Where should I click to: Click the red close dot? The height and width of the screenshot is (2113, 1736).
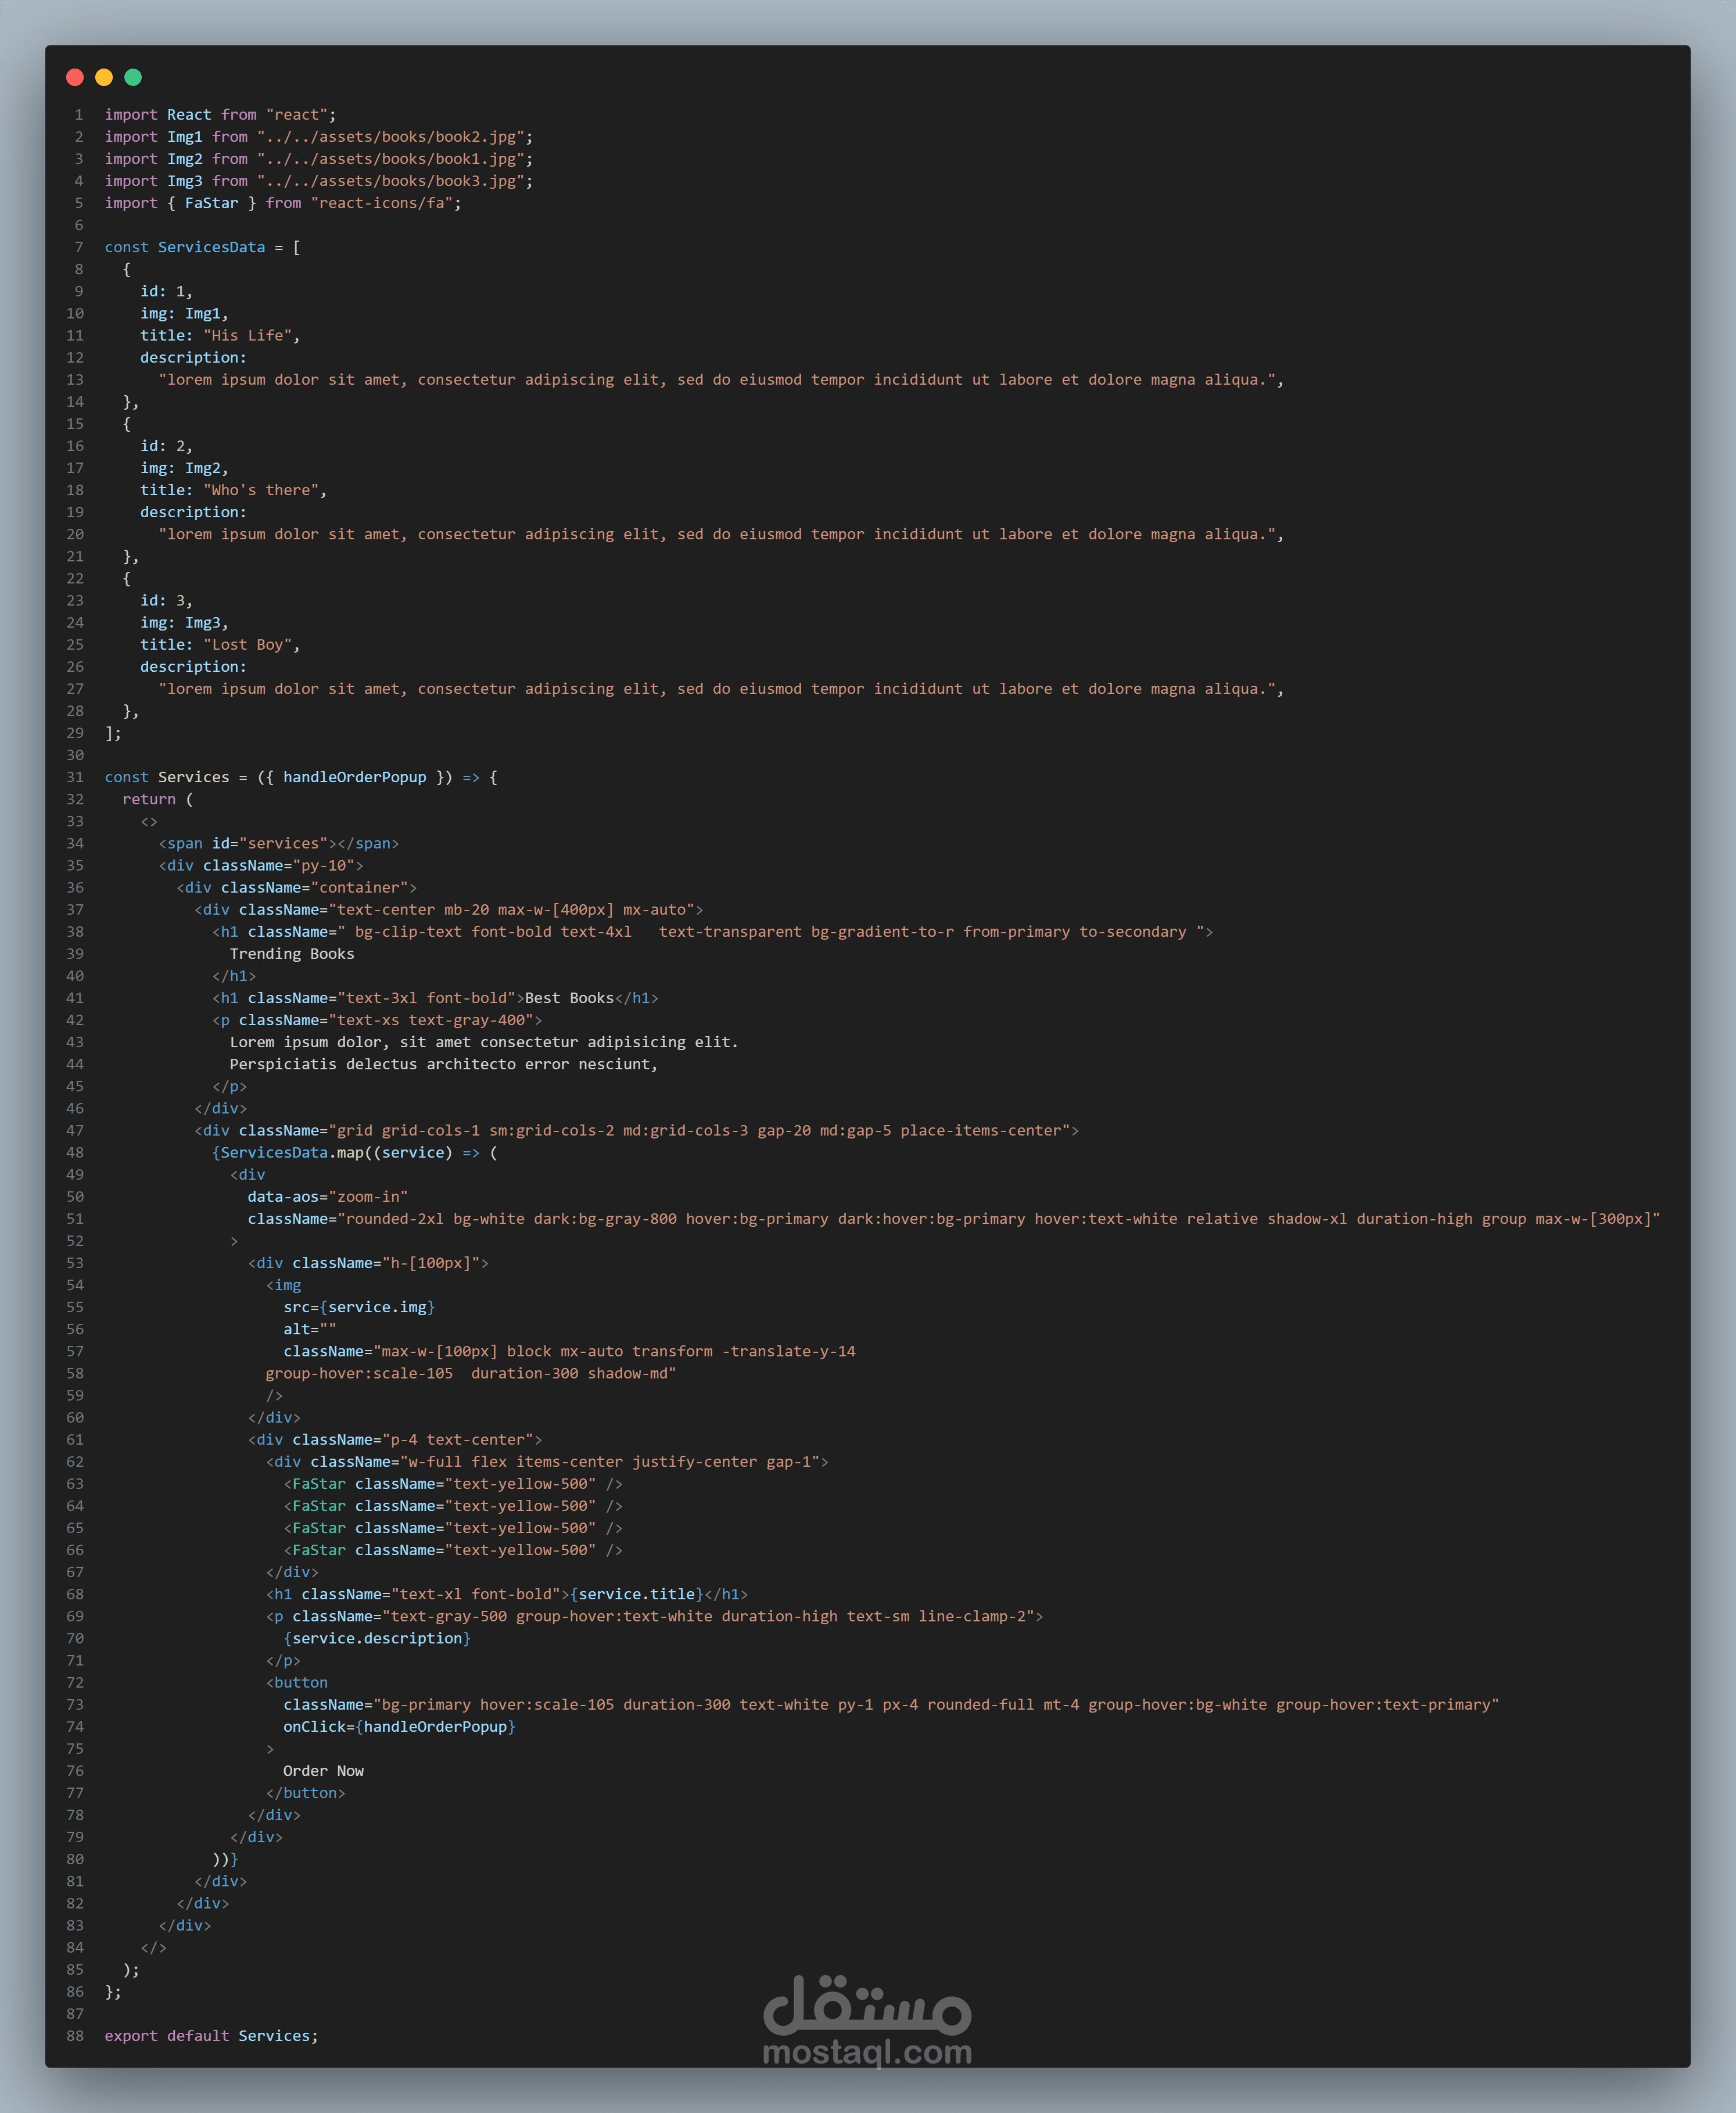[x=75, y=77]
